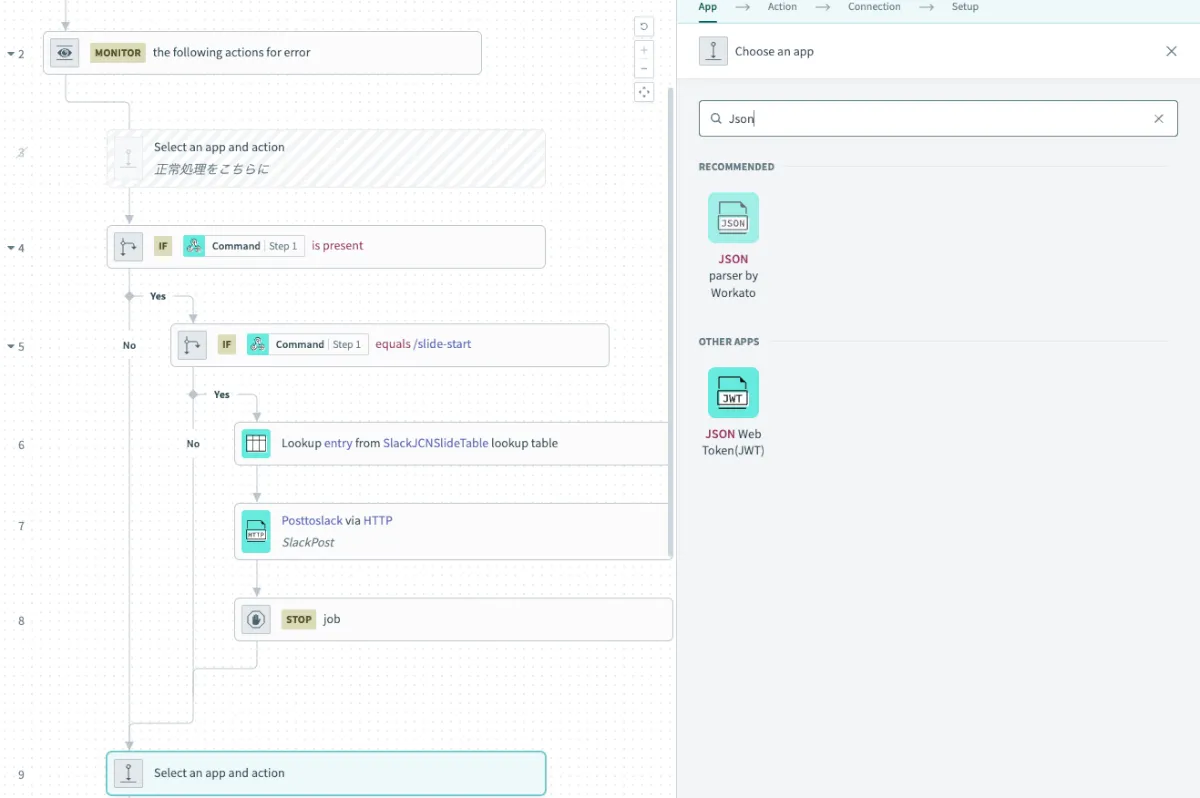Collapse step 2 Monitor block
The image size is (1200, 798).
(11, 53)
